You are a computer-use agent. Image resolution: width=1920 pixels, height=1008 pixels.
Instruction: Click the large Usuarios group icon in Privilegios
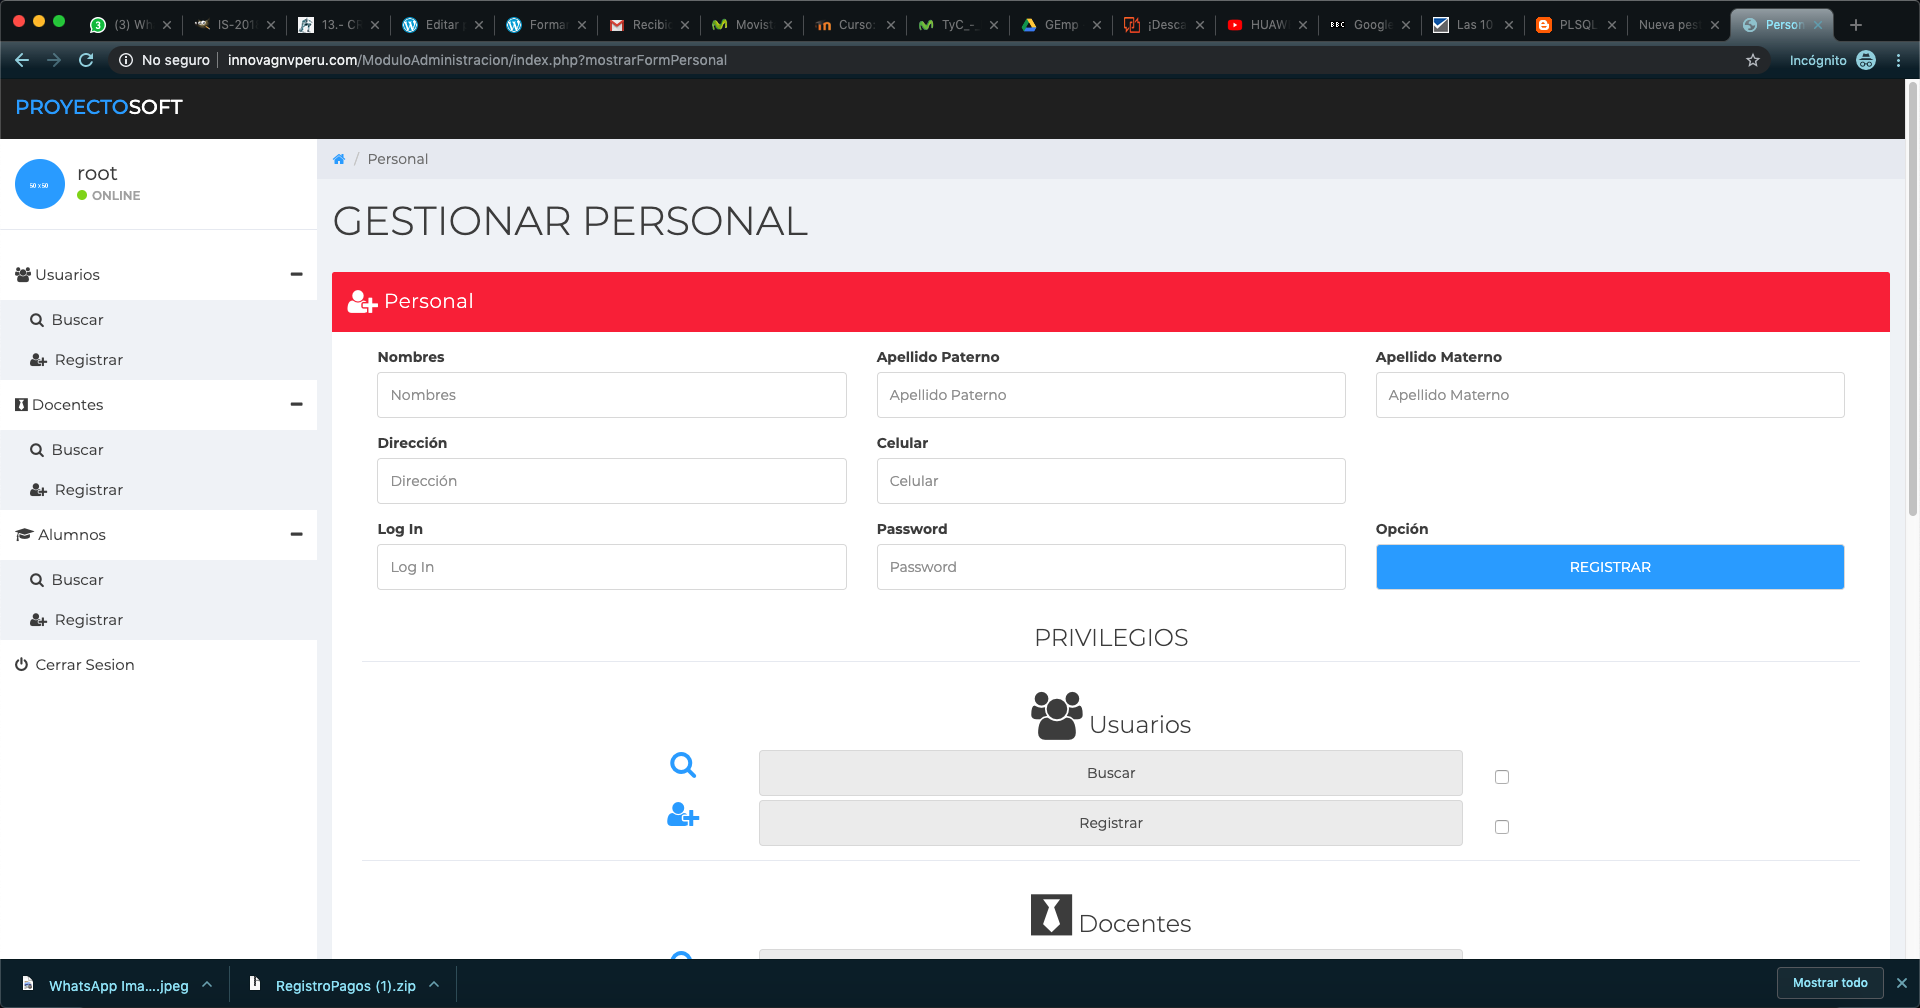[x=1056, y=716]
